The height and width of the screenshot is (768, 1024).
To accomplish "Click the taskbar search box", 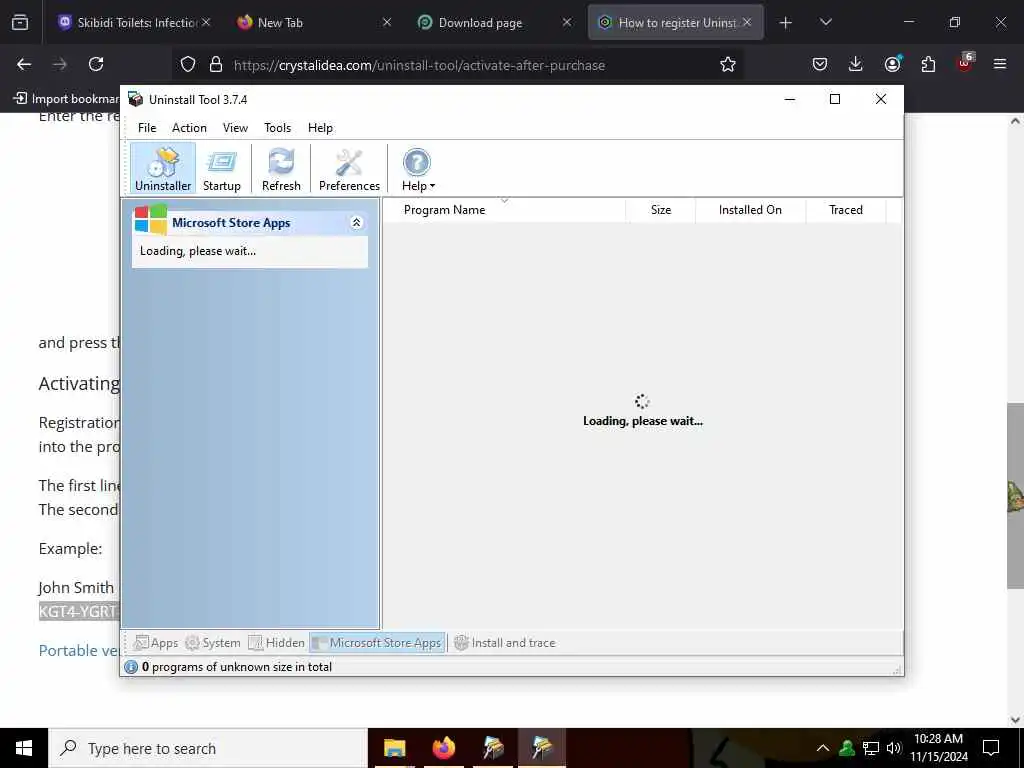I will [208, 748].
